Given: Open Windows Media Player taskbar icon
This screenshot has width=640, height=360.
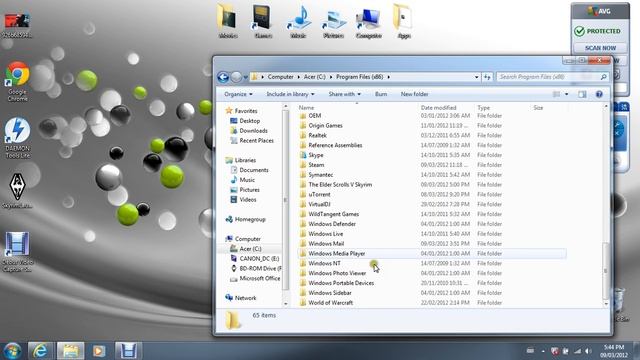Looking at the screenshot, I should point(99,351).
